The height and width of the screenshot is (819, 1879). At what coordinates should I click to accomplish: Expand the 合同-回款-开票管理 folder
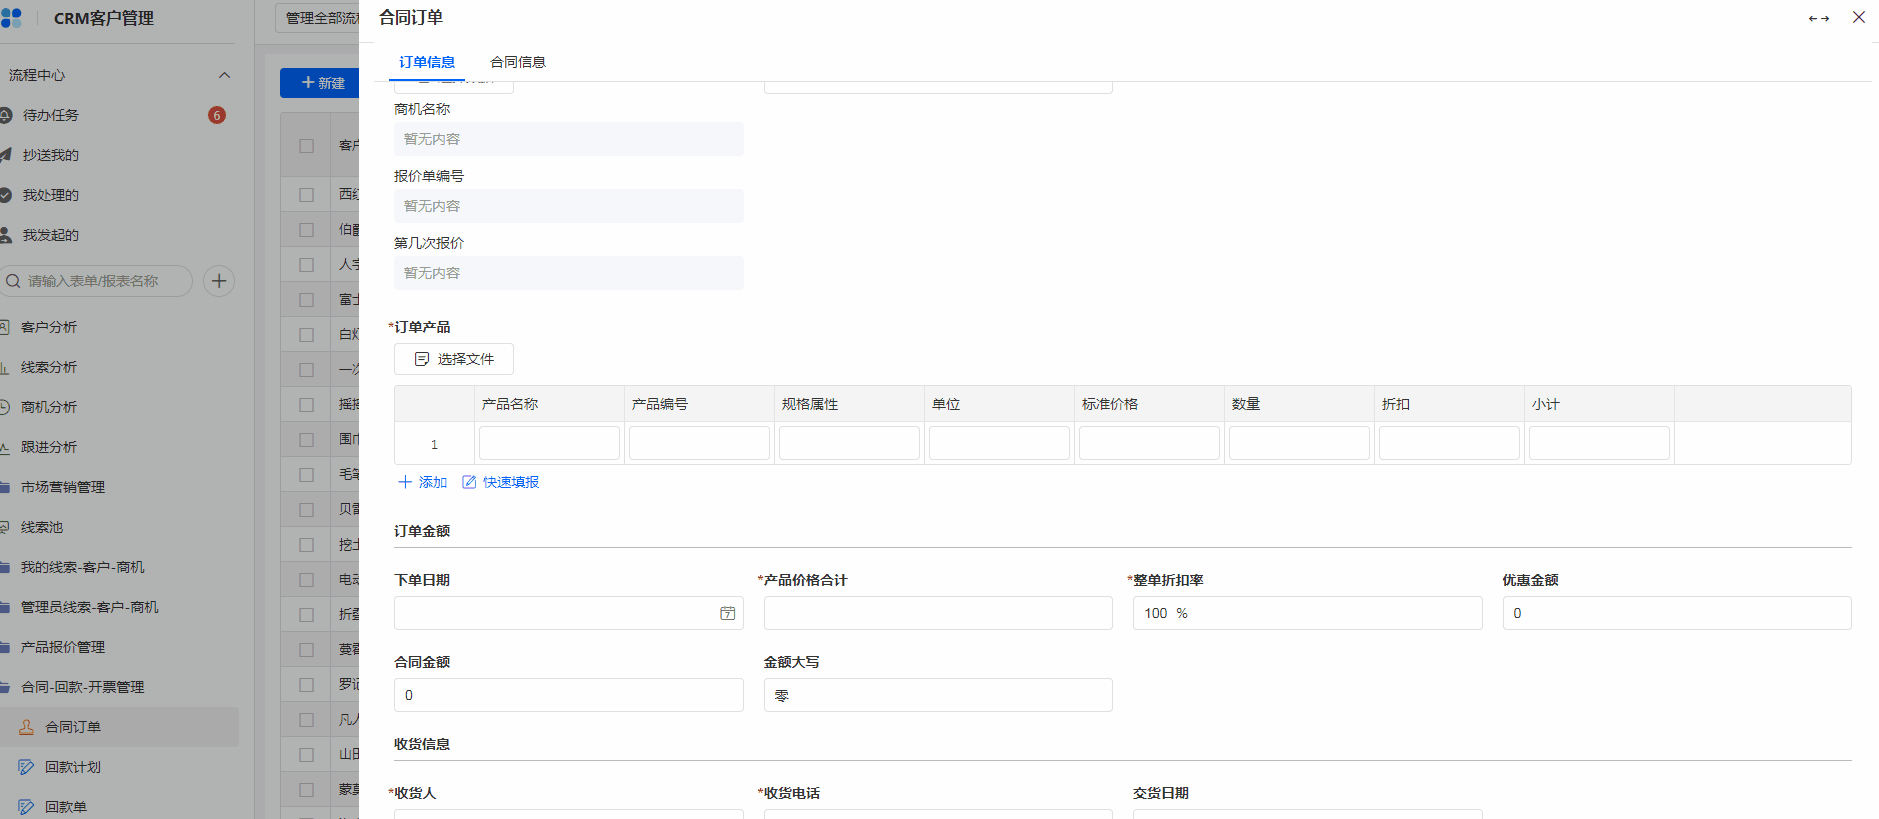click(x=82, y=687)
